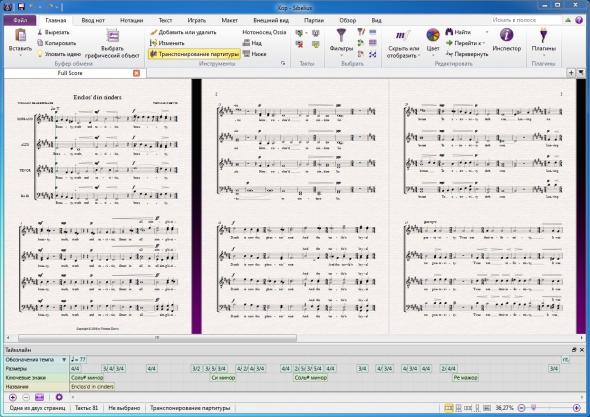Click the horizontal score scrollbar thumb

(157, 338)
